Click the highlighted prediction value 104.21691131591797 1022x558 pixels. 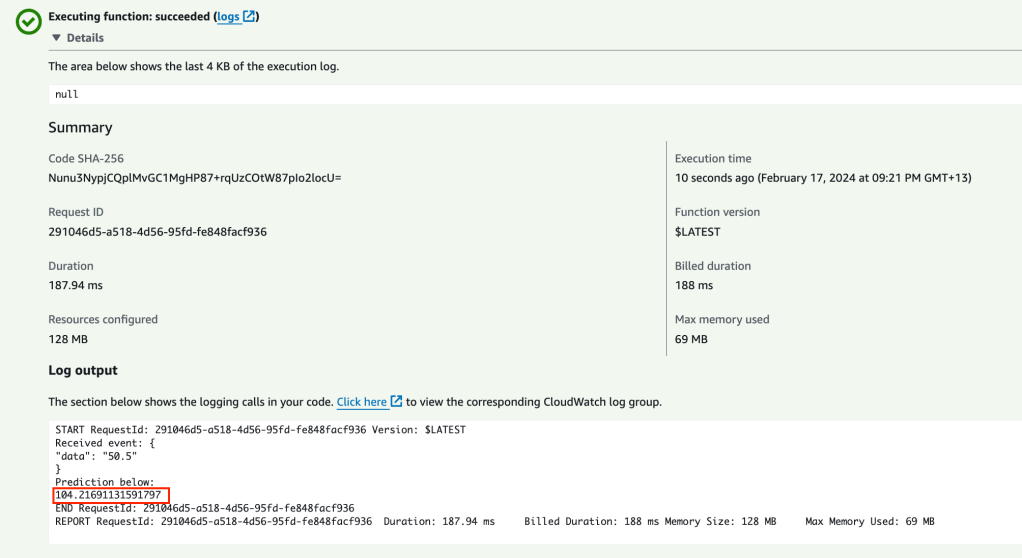pyautogui.click(x=108, y=495)
